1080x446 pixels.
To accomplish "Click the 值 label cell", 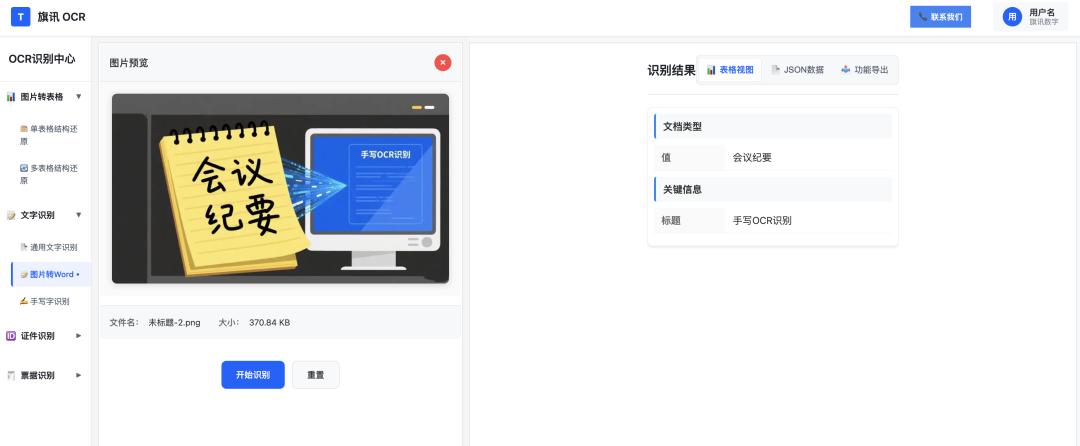I will [x=689, y=158].
